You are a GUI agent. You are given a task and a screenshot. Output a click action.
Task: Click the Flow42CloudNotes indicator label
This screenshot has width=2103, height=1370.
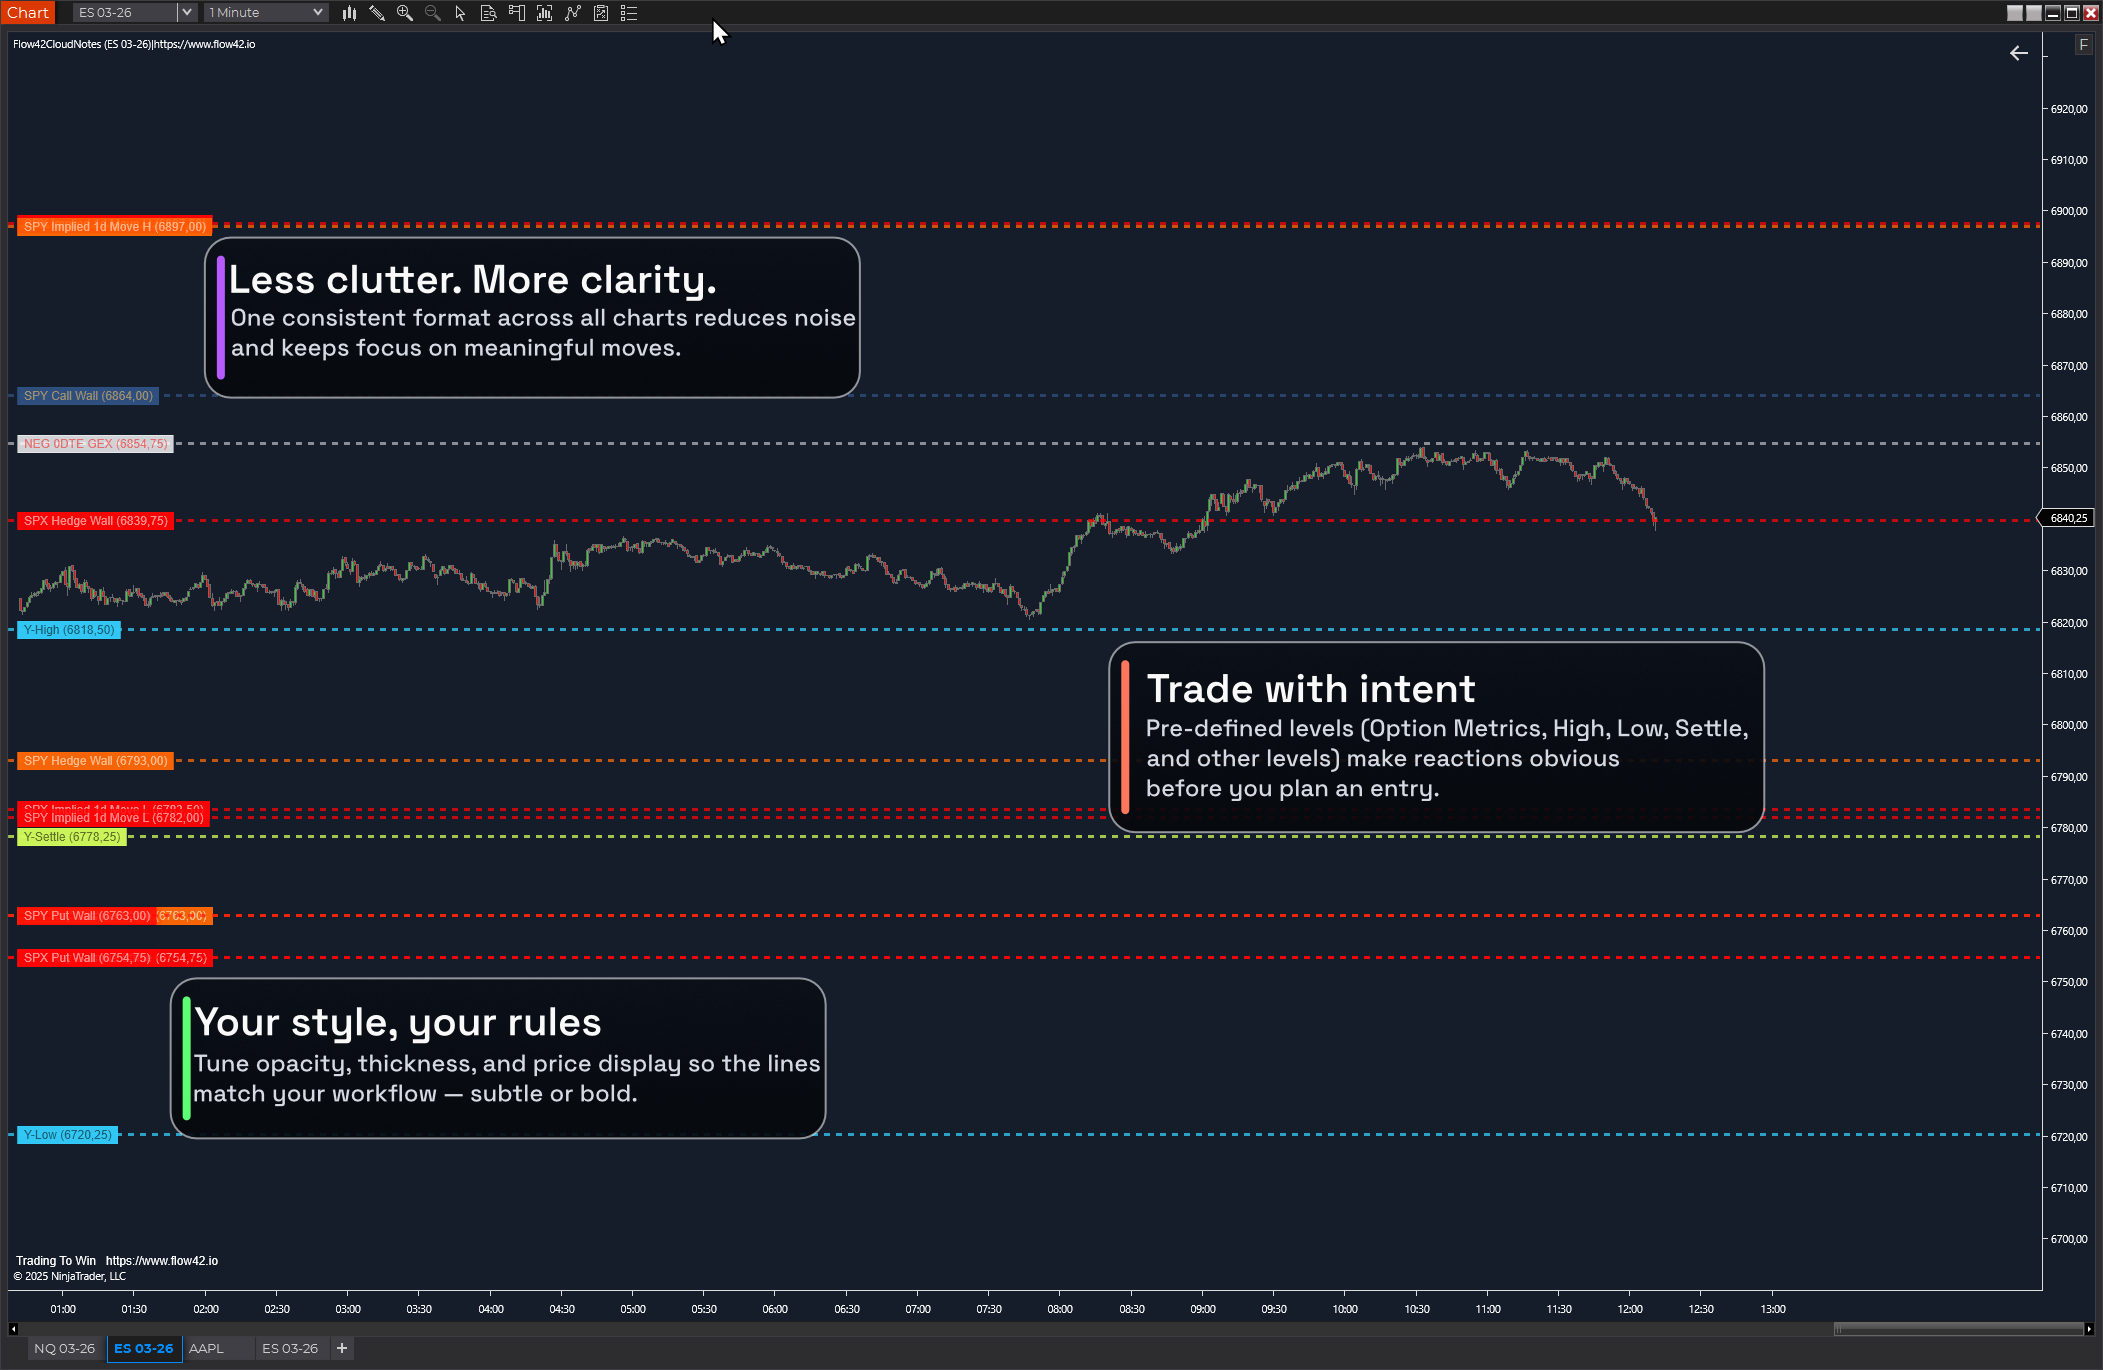(x=134, y=44)
